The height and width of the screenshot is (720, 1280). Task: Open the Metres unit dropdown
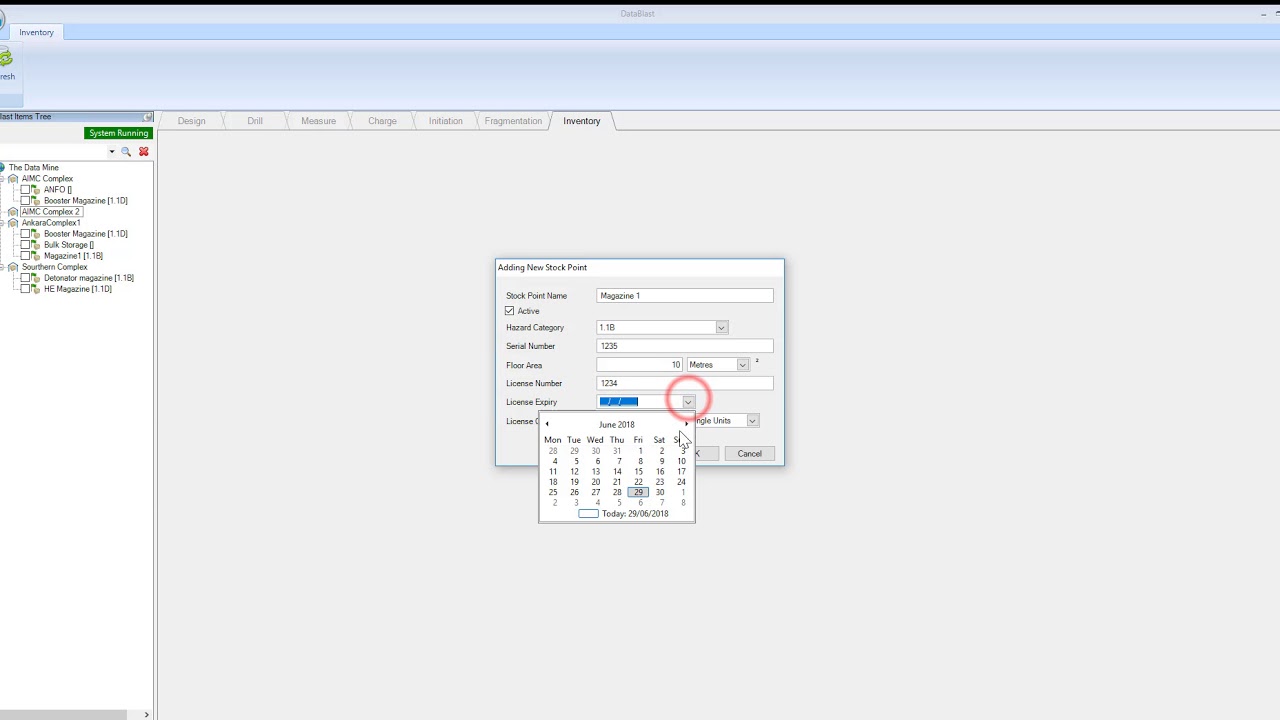coord(742,365)
